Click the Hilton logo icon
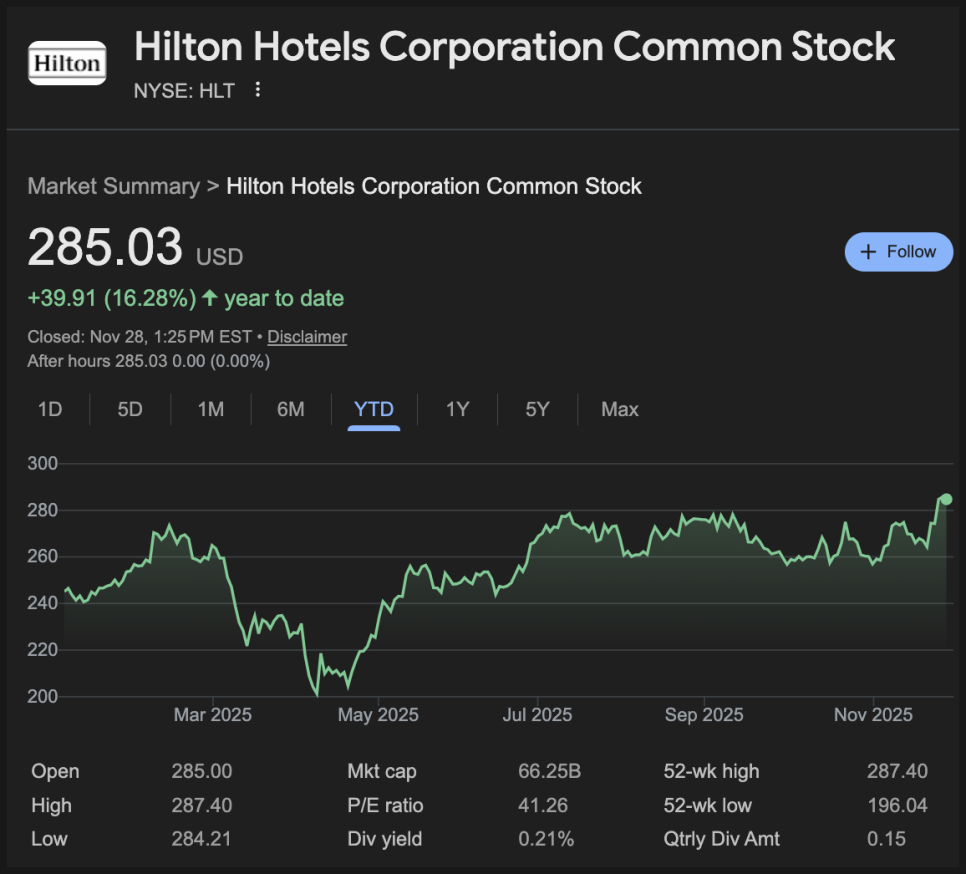966x874 pixels. (67, 63)
